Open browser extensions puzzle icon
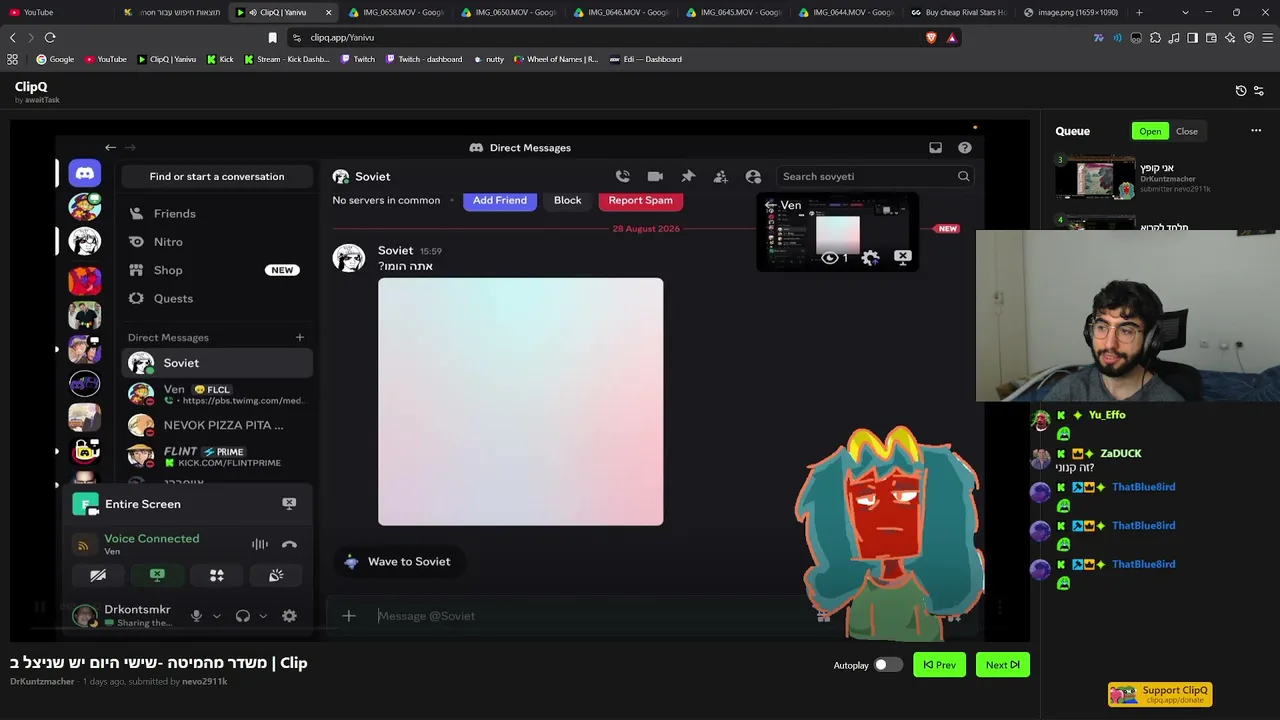 [x=1155, y=38]
